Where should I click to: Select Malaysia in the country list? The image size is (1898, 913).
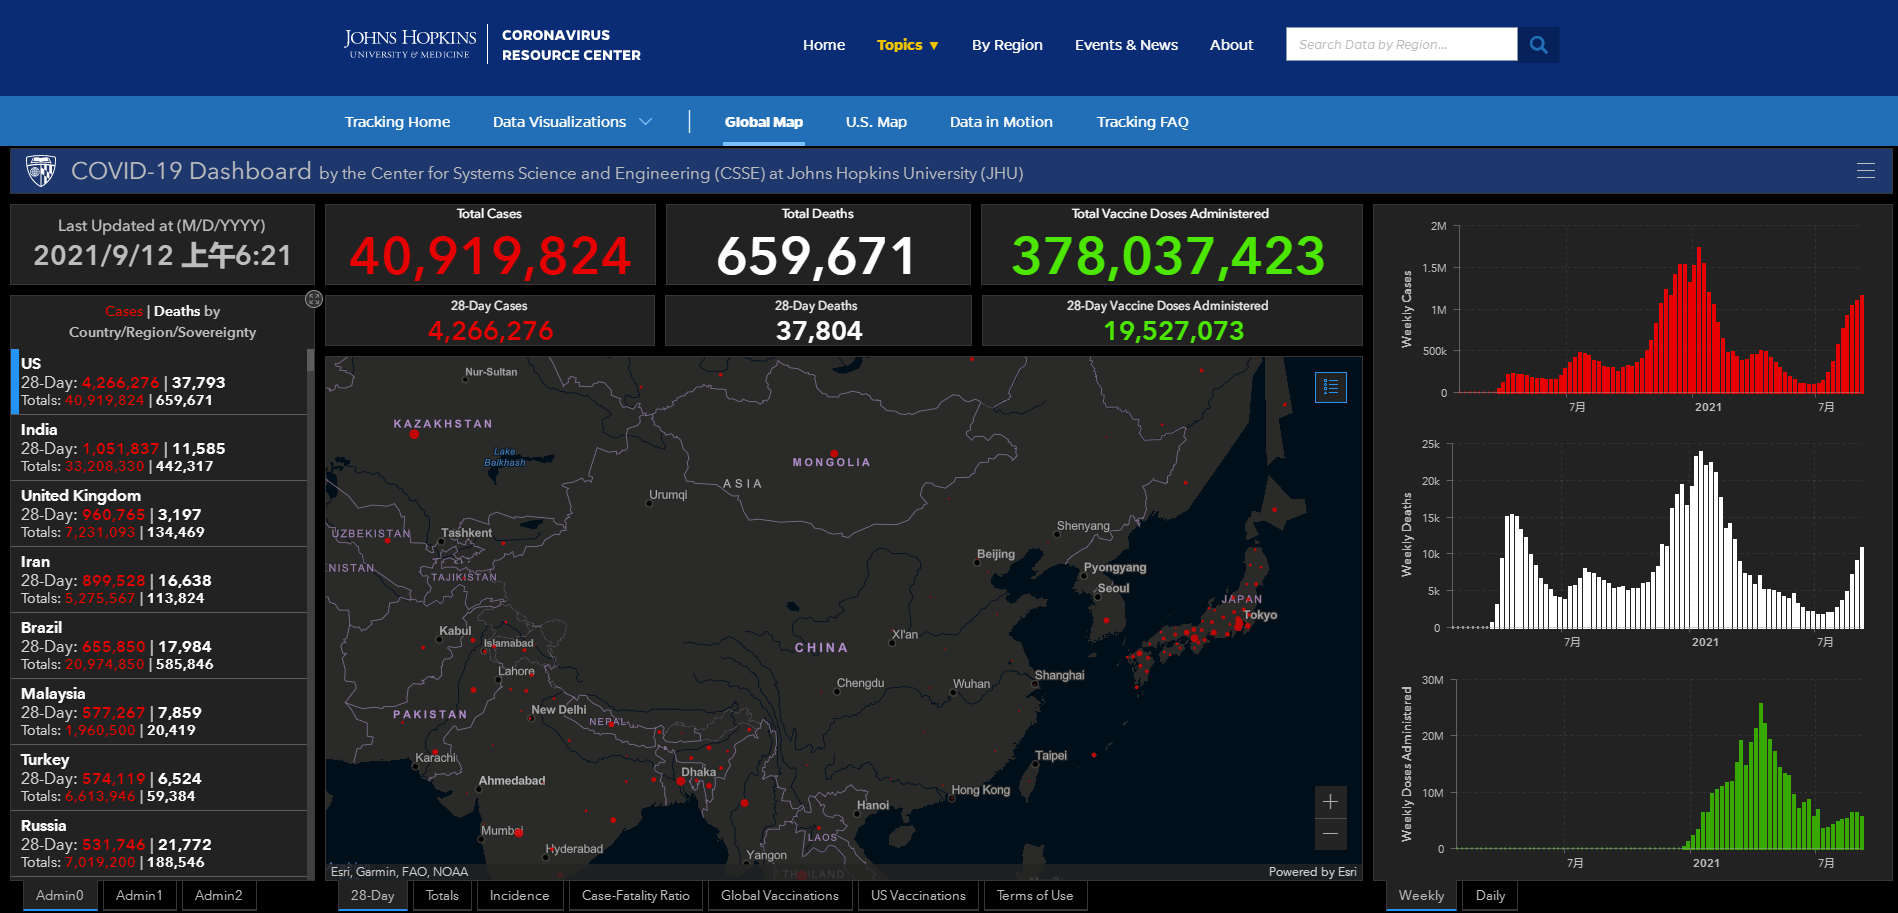click(159, 711)
